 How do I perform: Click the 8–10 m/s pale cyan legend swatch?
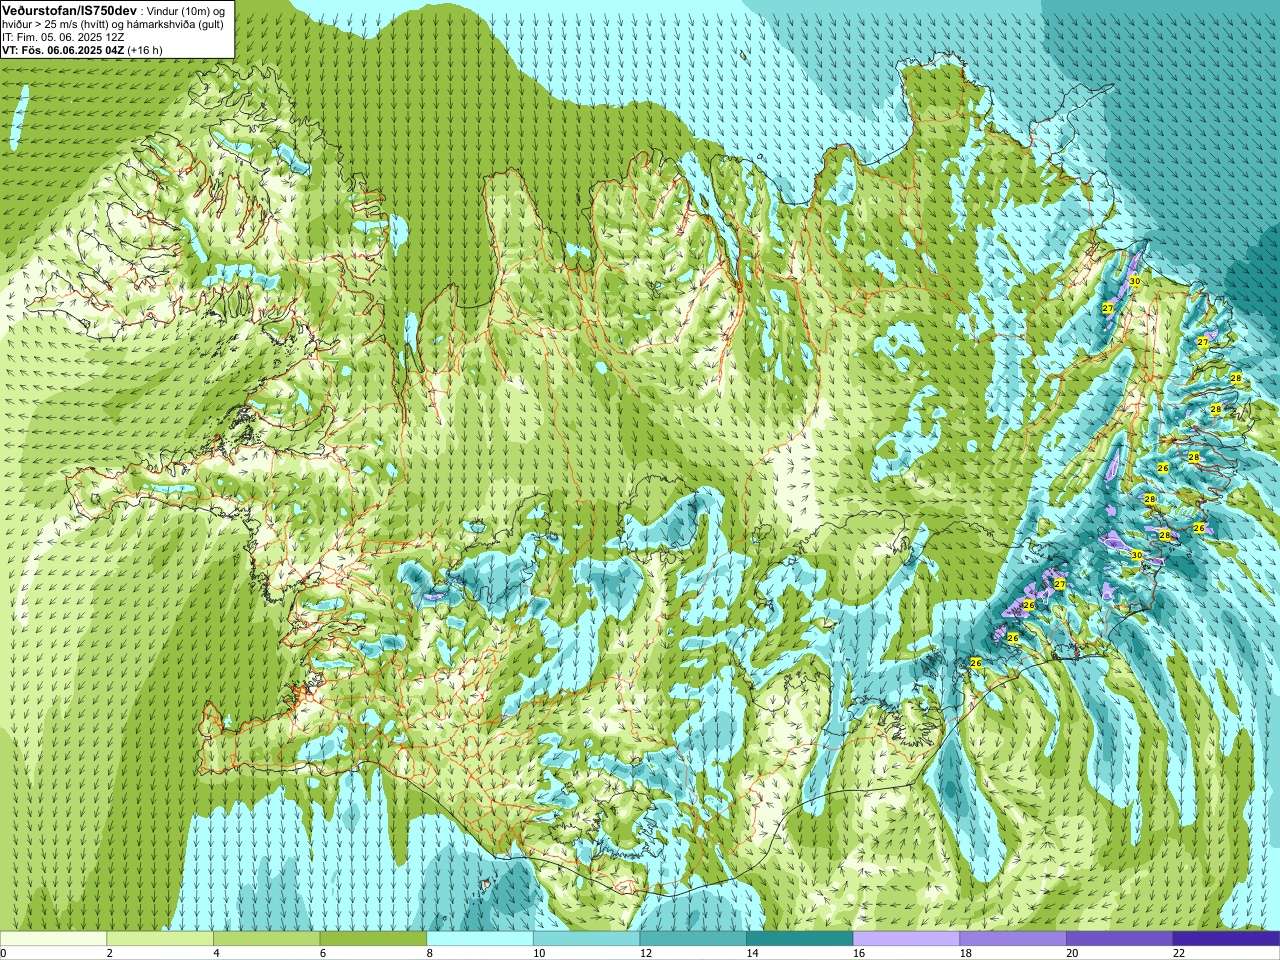pyautogui.click(x=480, y=939)
